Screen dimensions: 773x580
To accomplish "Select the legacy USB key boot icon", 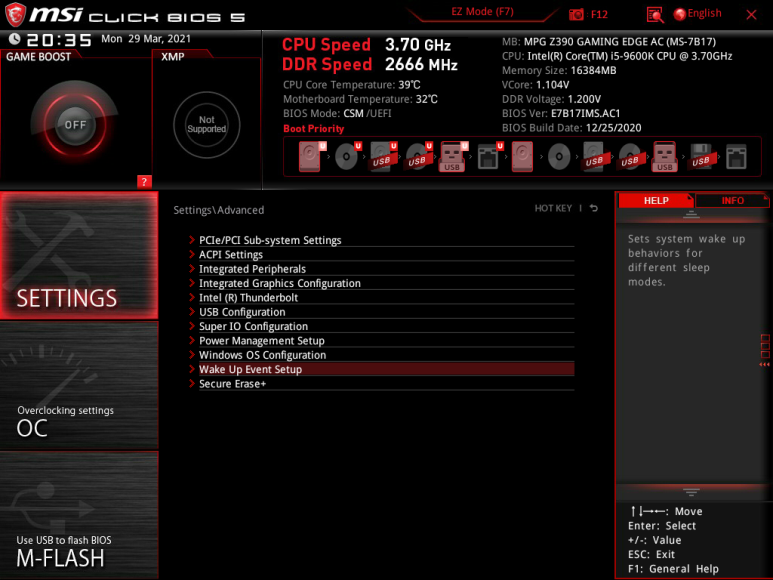I will (x=665, y=157).
